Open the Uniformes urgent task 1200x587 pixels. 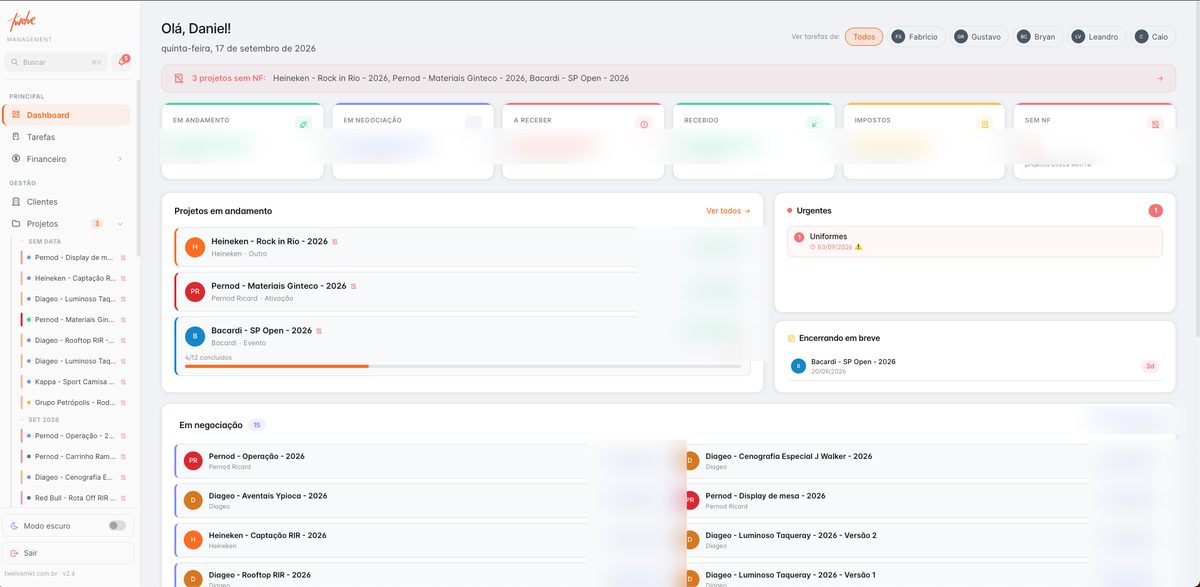tap(975, 241)
